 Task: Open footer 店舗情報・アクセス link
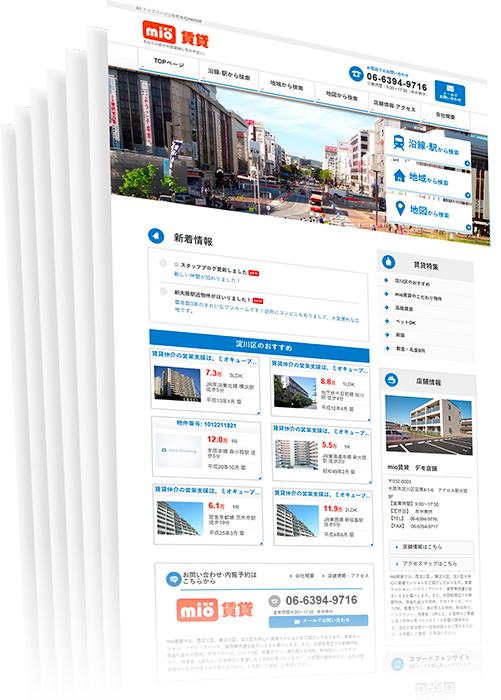(x=346, y=576)
